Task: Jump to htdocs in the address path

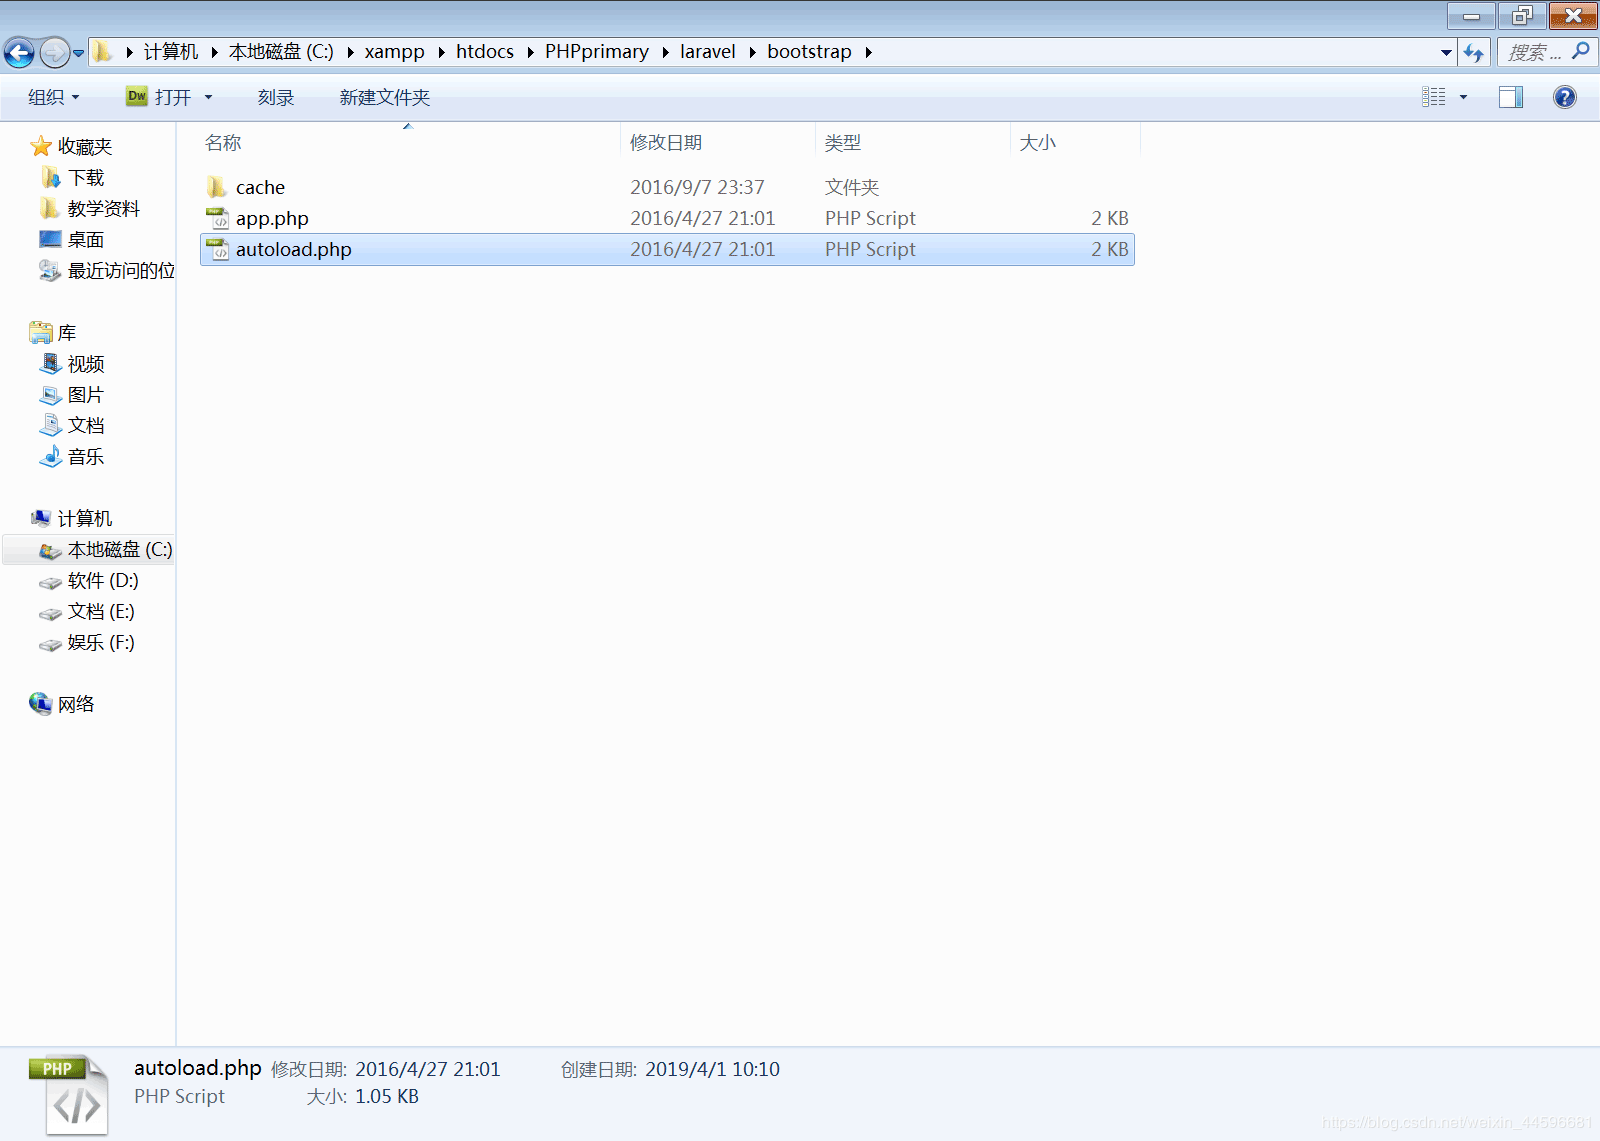Action: pos(485,52)
